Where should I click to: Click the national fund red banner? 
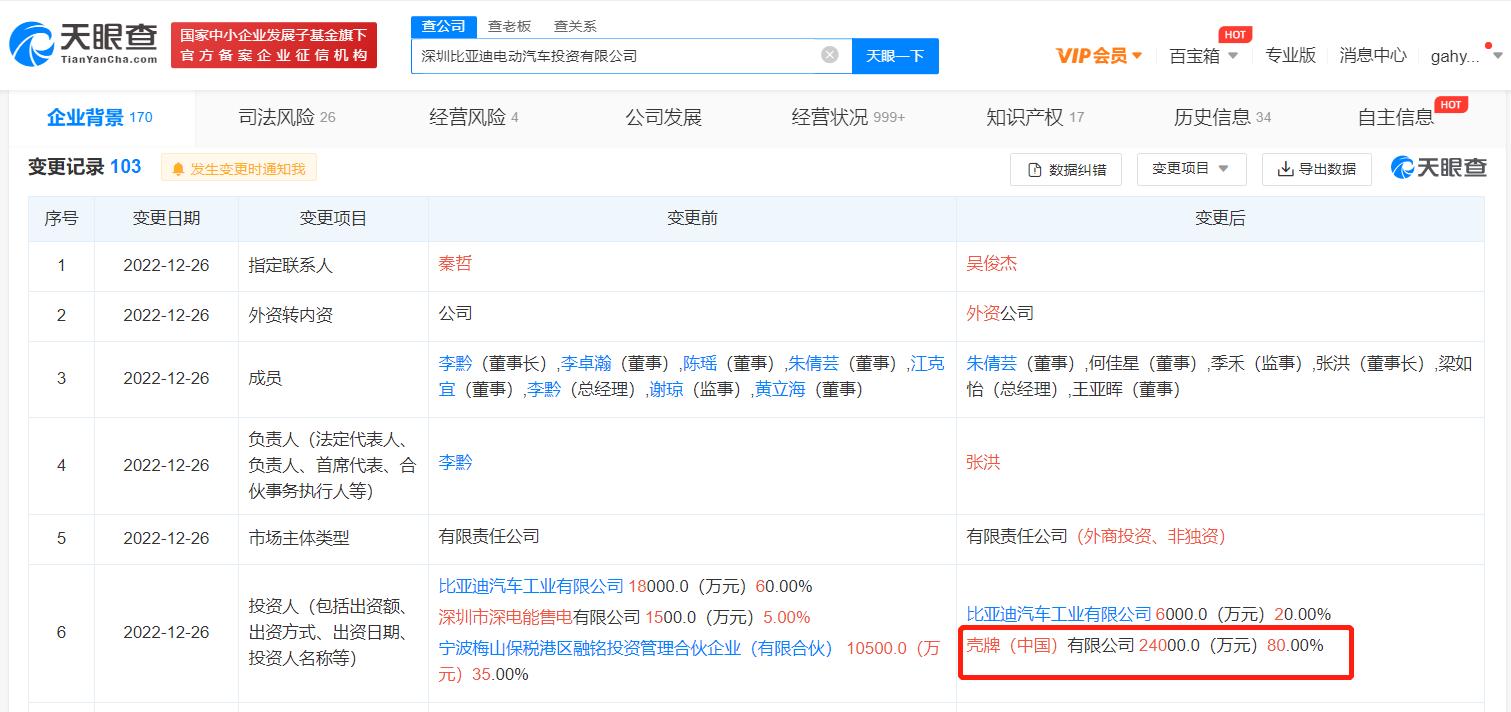pos(273,45)
